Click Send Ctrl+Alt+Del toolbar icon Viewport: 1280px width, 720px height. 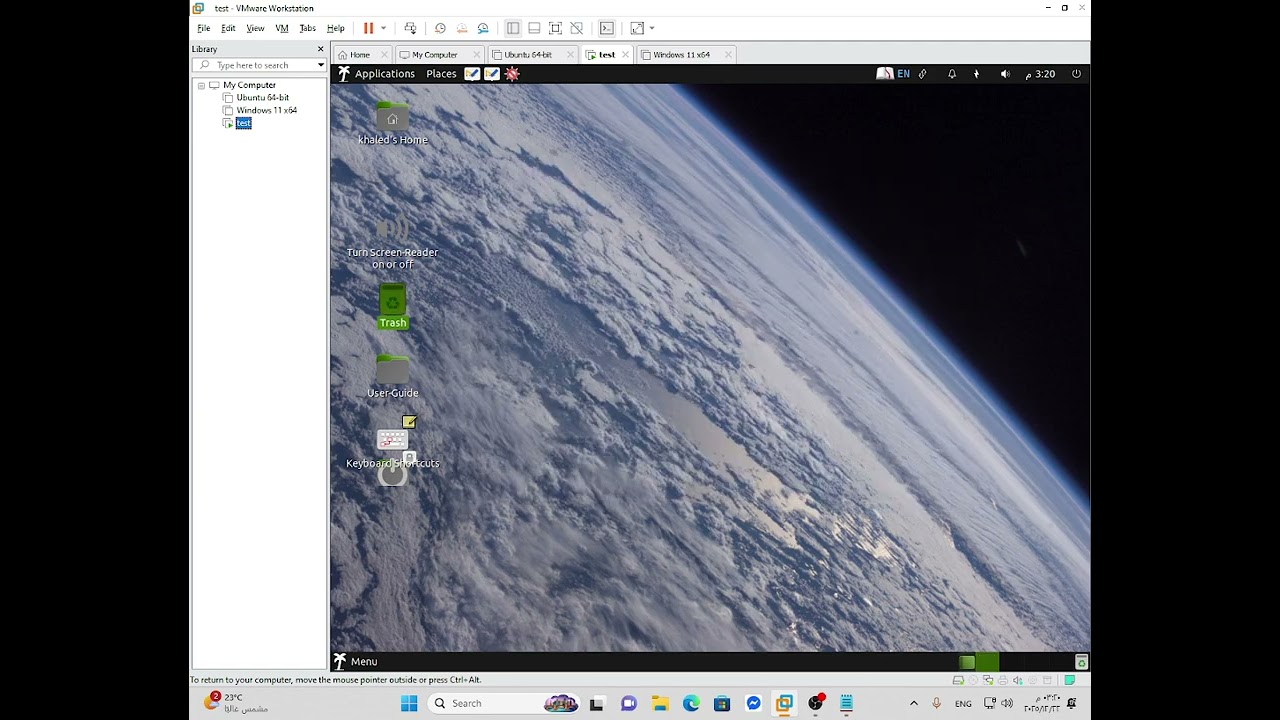coord(410,28)
